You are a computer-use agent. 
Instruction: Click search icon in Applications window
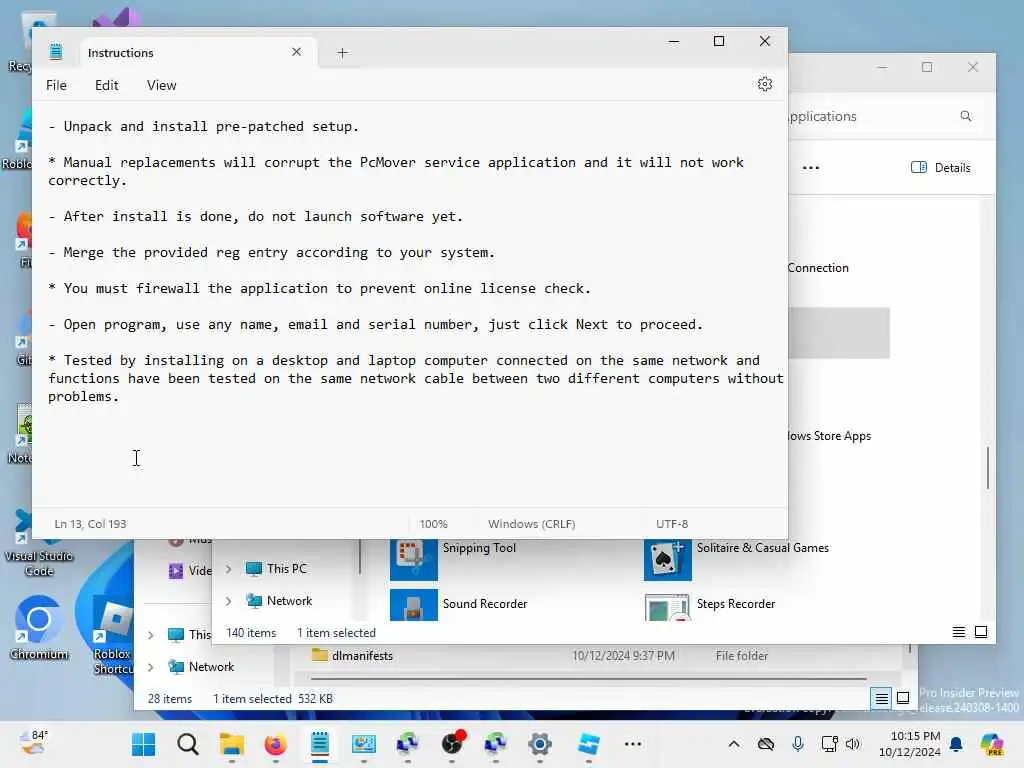click(x=966, y=116)
